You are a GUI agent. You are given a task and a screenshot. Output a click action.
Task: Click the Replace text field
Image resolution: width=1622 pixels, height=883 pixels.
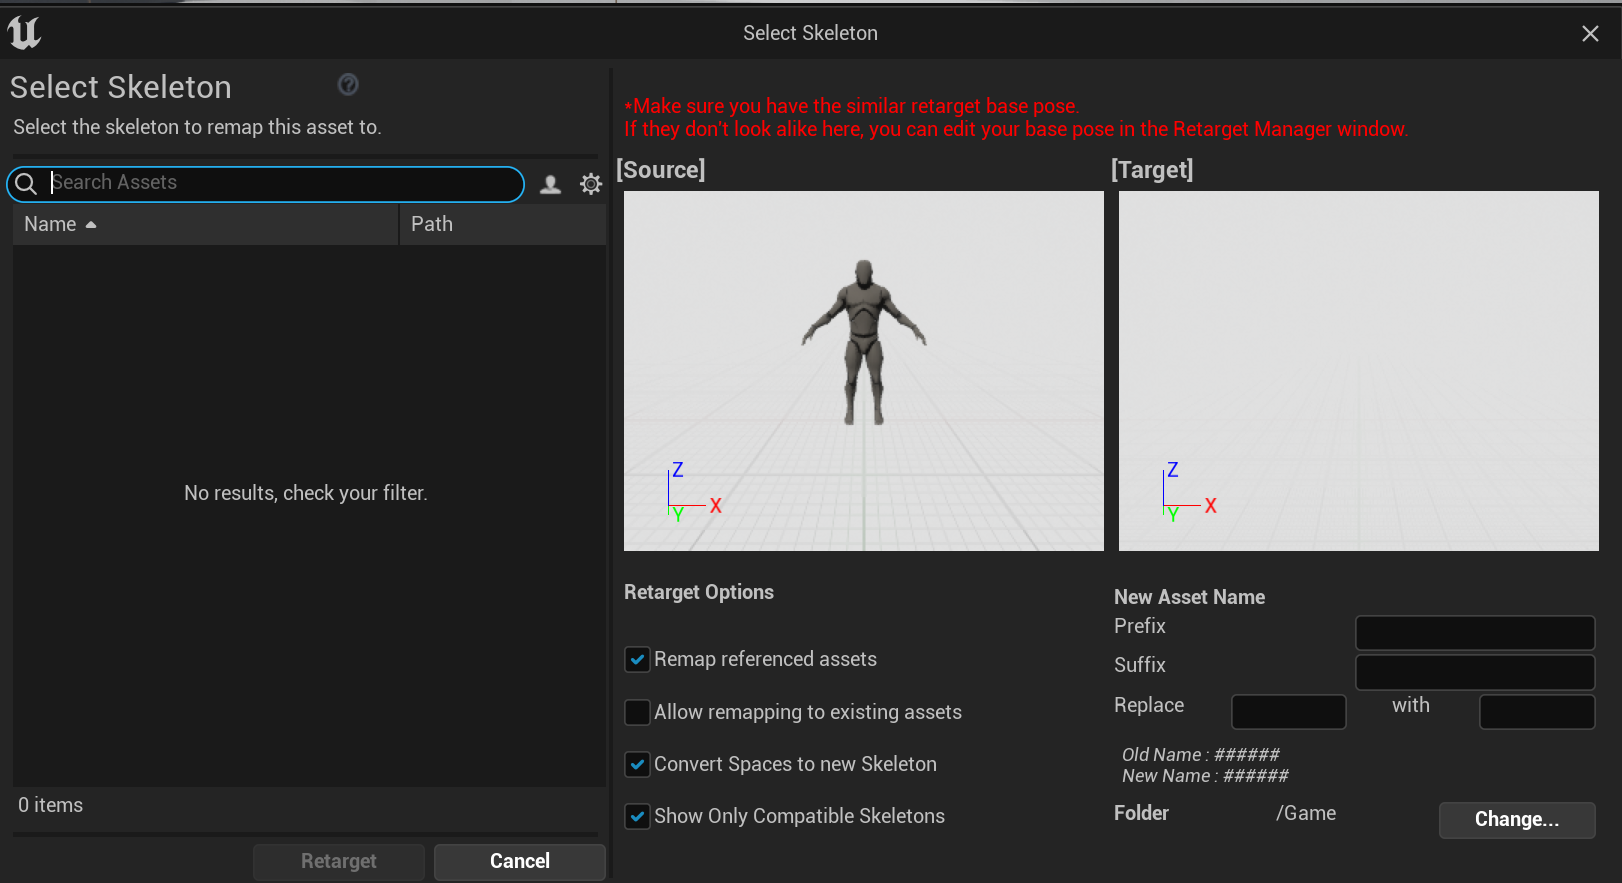pyautogui.click(x=1288, y=712)
